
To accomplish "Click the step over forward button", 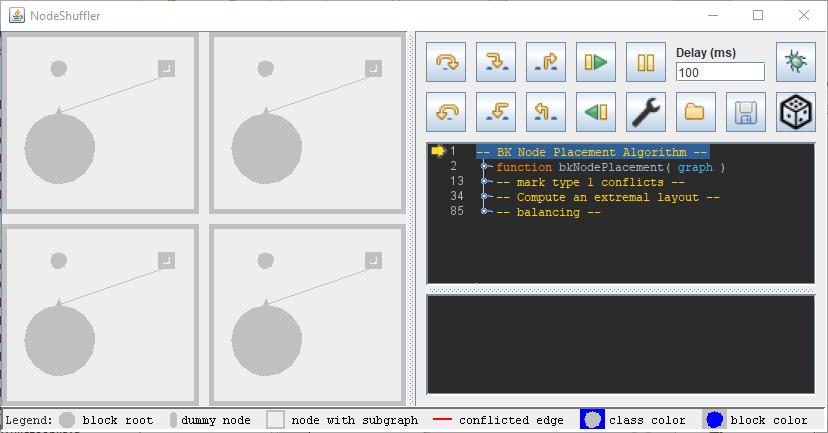I will (446, 62).
